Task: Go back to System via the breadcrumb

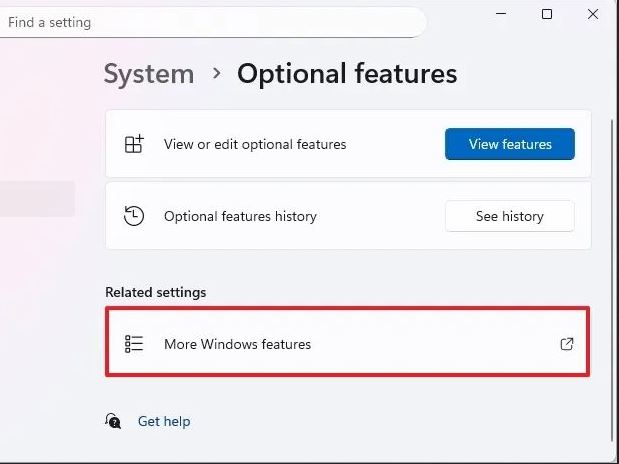Action: pyautogui.click(x=149, y=74)
